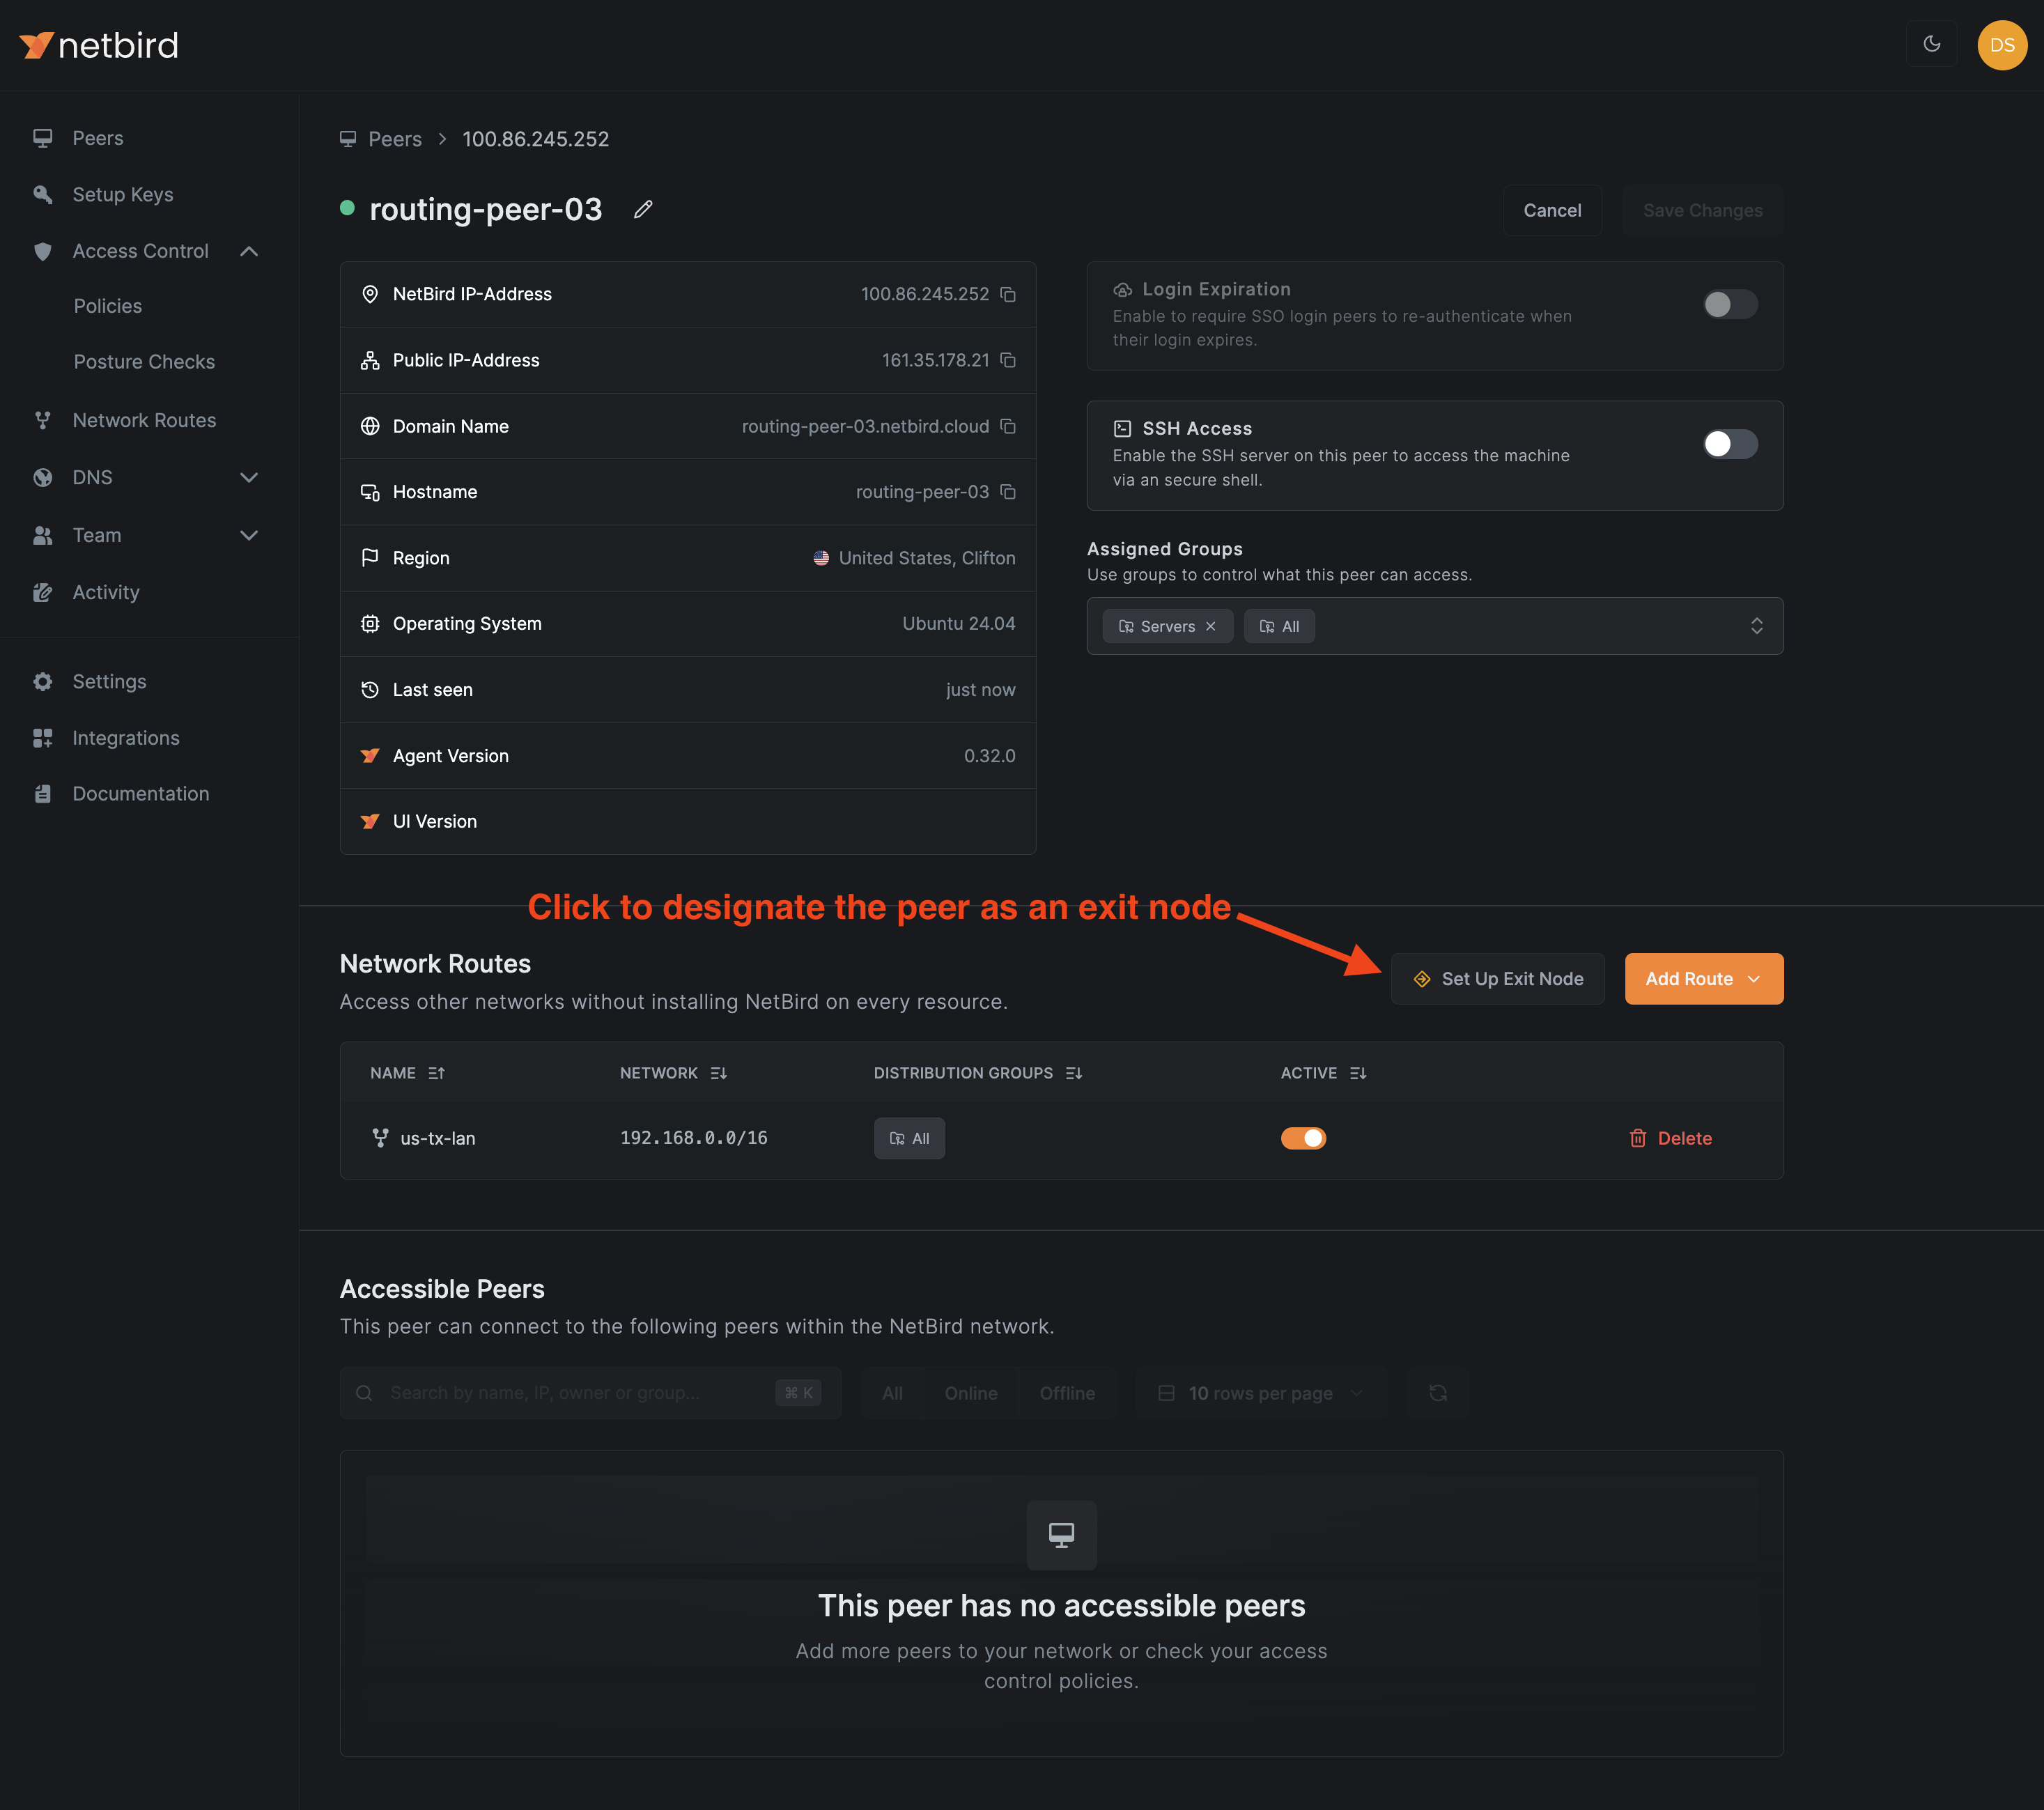Expand the Team sidebar section
Screen dimensions: 2044x1810
96,535
